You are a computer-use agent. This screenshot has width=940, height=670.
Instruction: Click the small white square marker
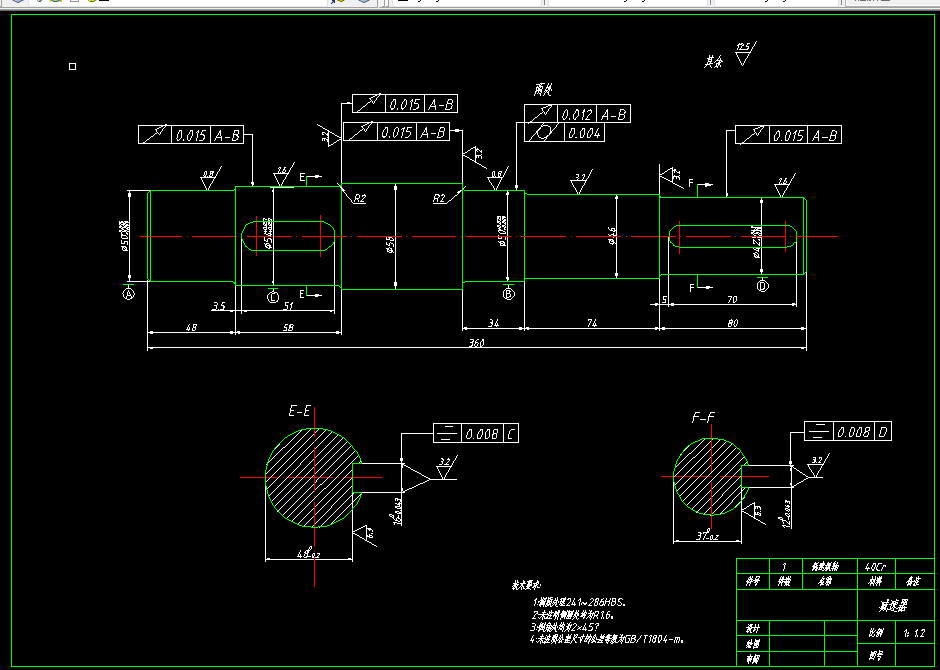(73, 67)
